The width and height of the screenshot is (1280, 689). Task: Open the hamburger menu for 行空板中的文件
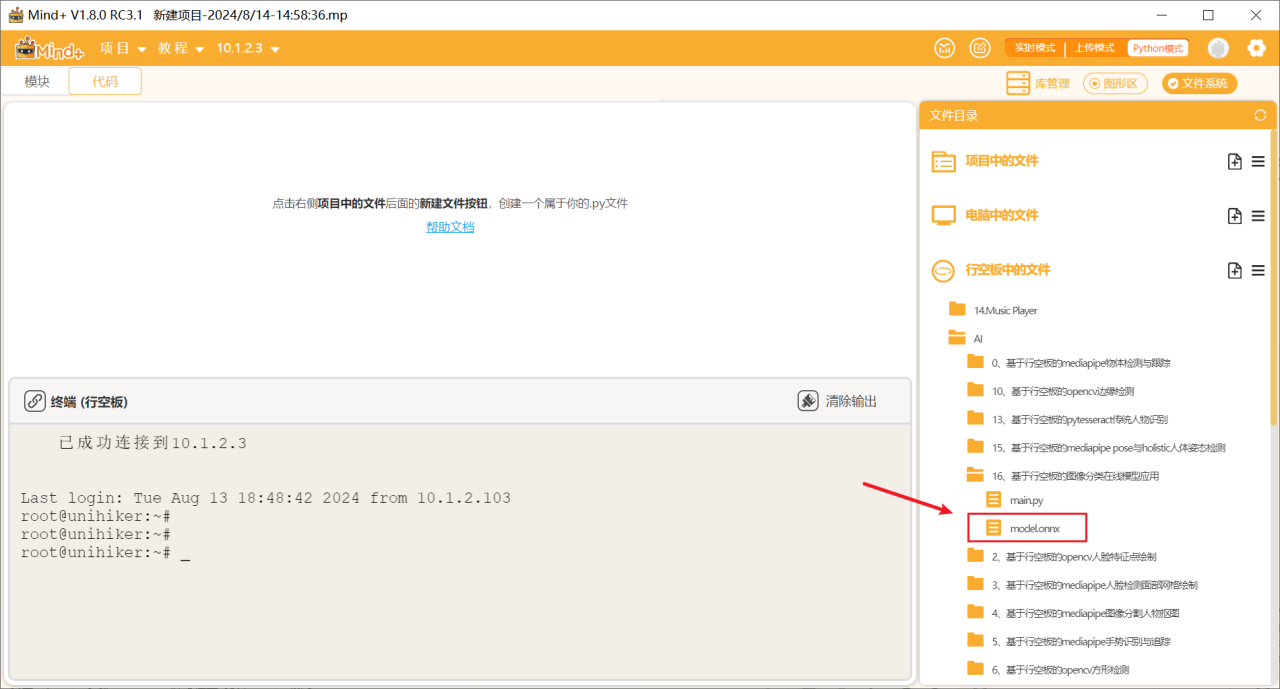tap(1258, 270)
